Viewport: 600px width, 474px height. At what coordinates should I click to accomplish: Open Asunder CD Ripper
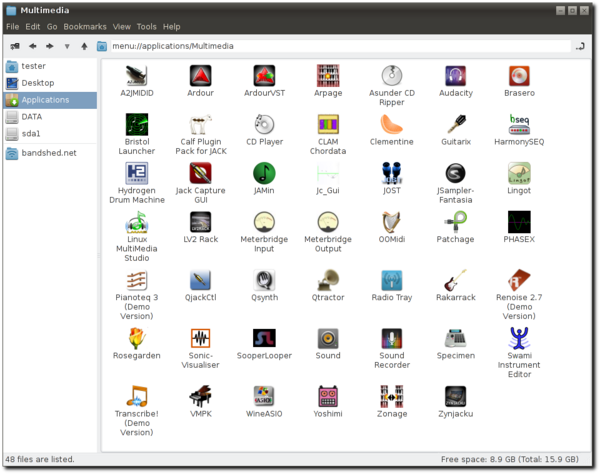tap(391, 76)
